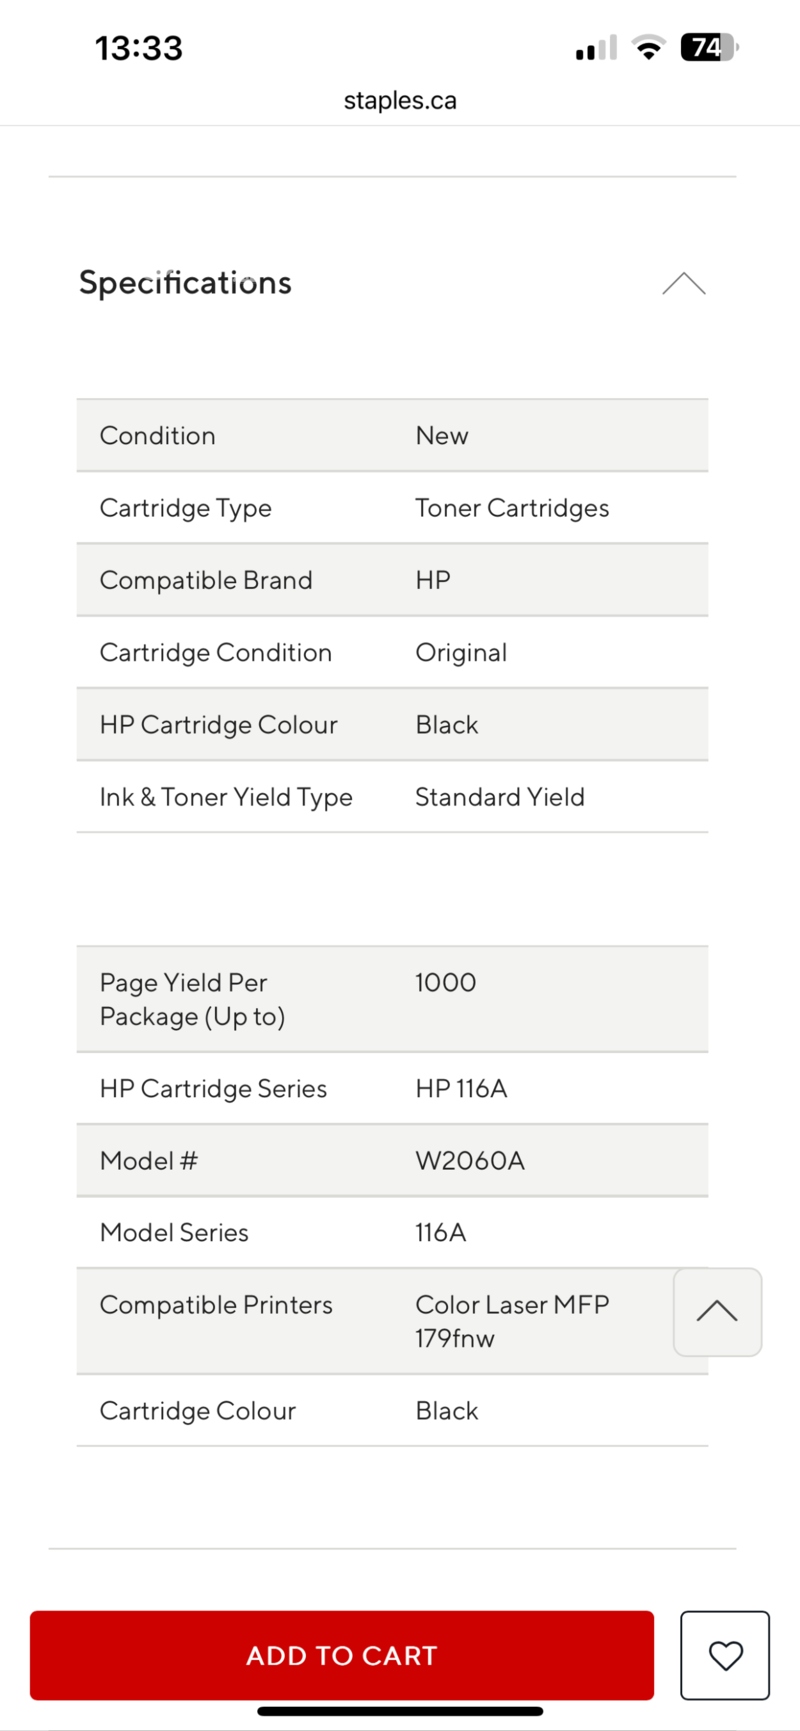Tap the Wi-Fi status icon
Viewport: 800px width, 1731px height.
point(649,48)
